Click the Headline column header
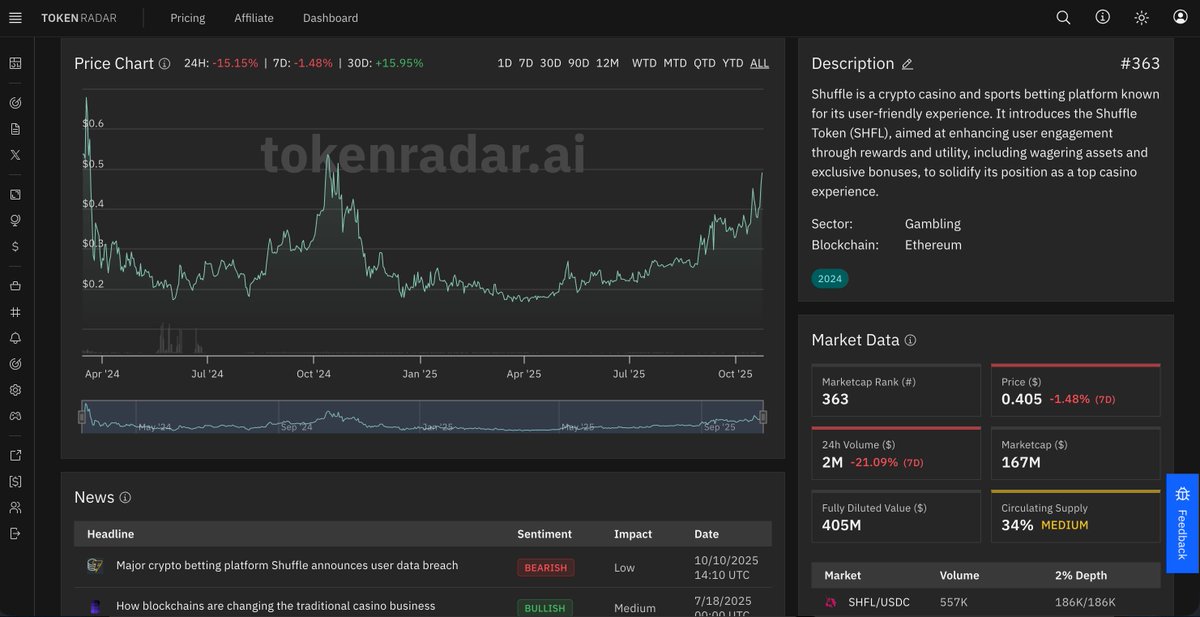 click(x=110, y=534)
